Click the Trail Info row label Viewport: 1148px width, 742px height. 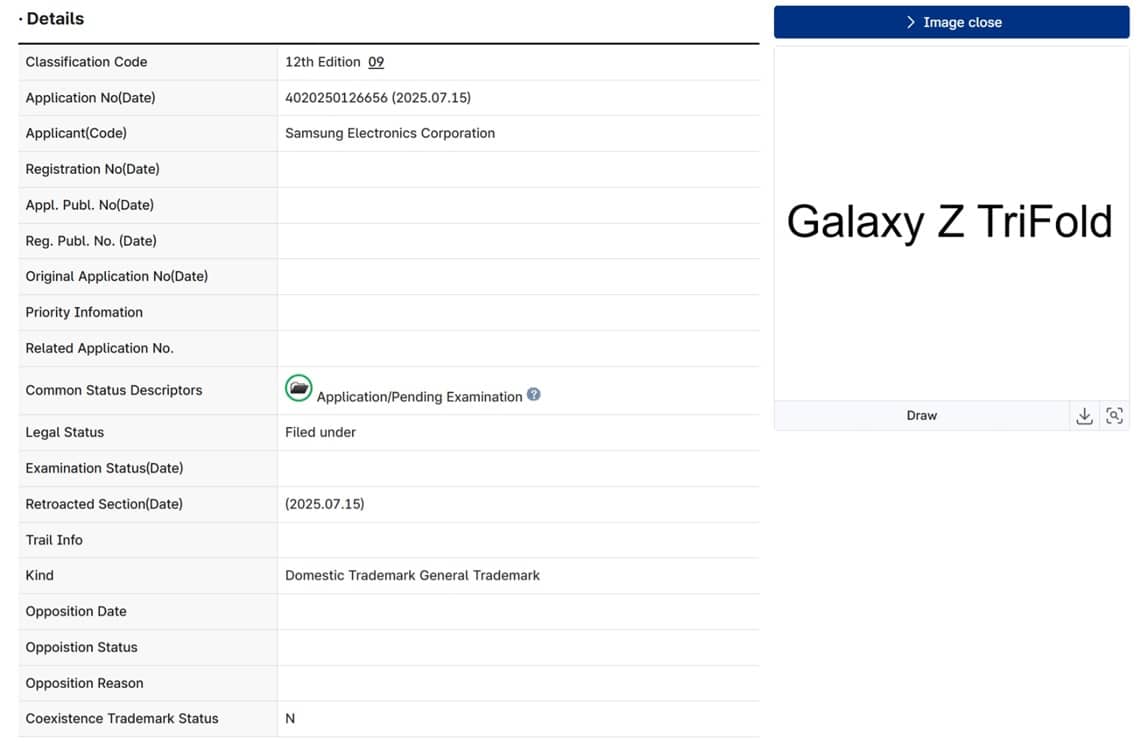point(54,540)
